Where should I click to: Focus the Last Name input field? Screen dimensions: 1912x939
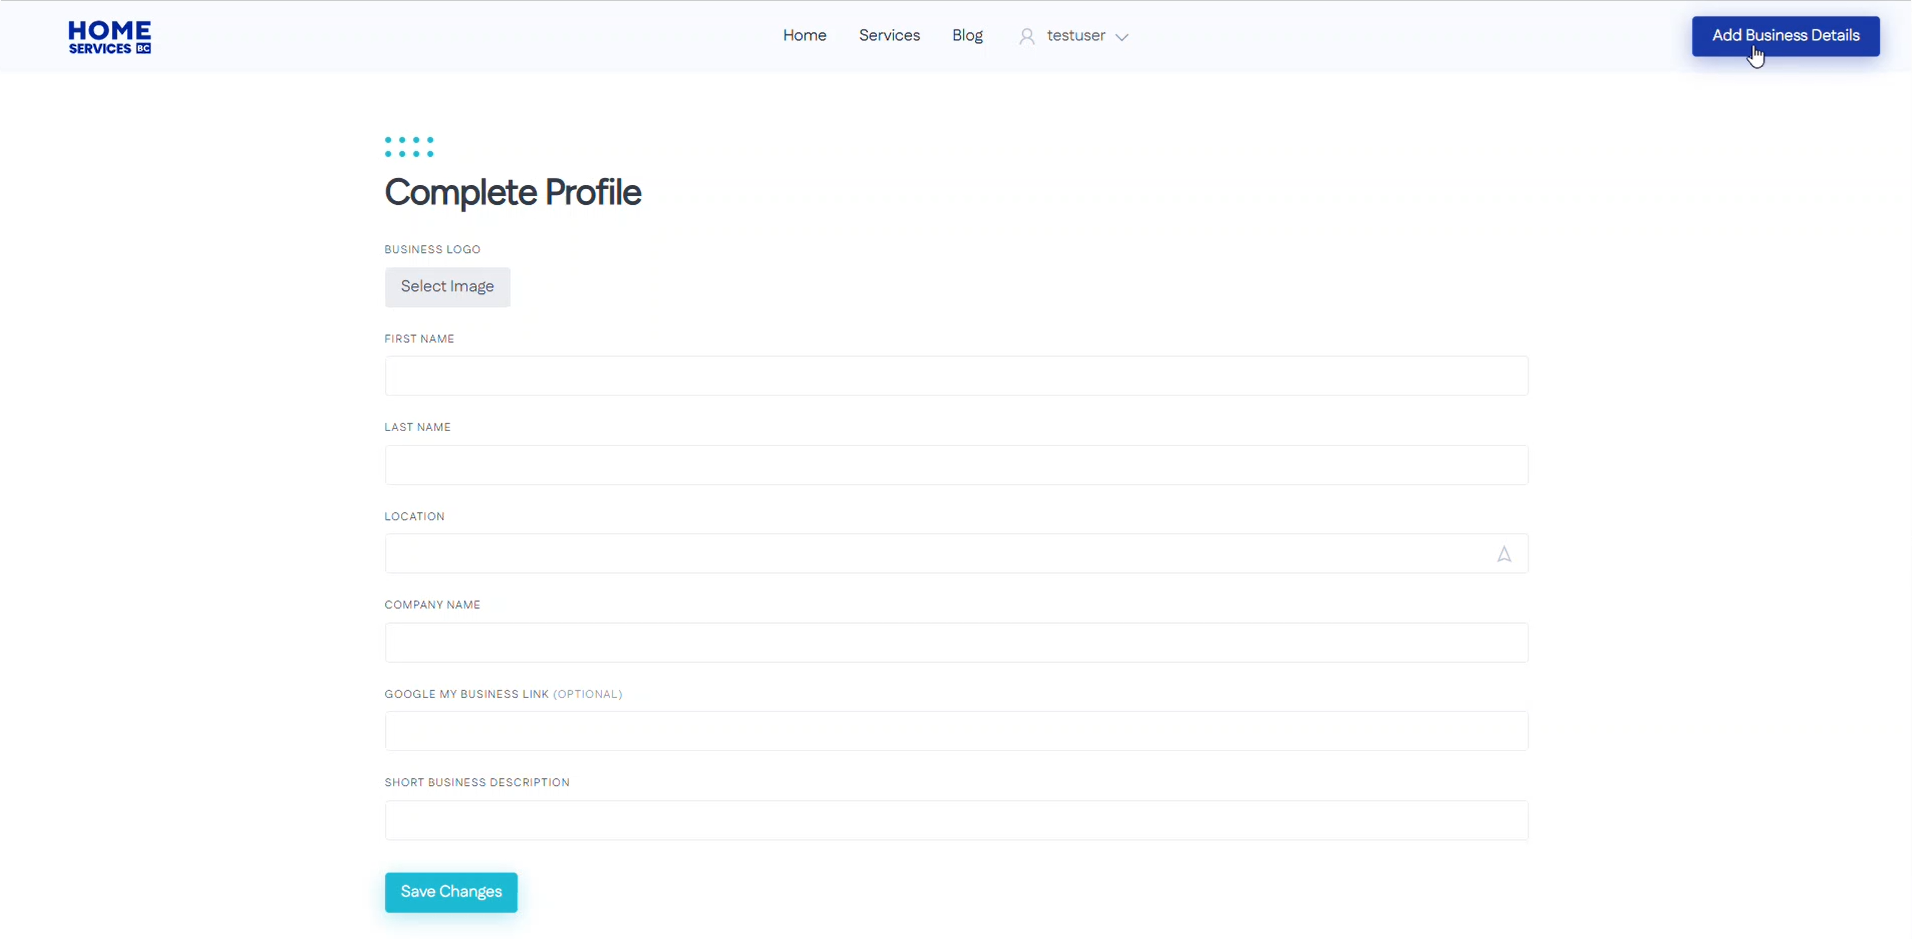956,465
